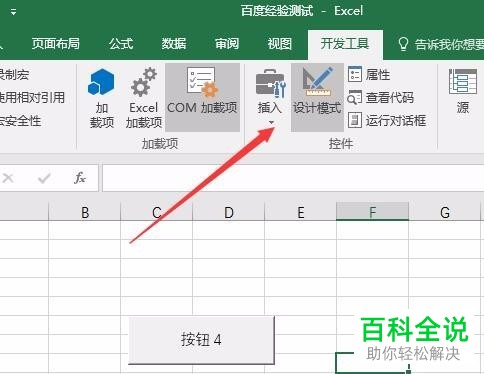The width and height of the screenshot is (484, 374).
Task: Select column E header
Action: tap(301, 212)
